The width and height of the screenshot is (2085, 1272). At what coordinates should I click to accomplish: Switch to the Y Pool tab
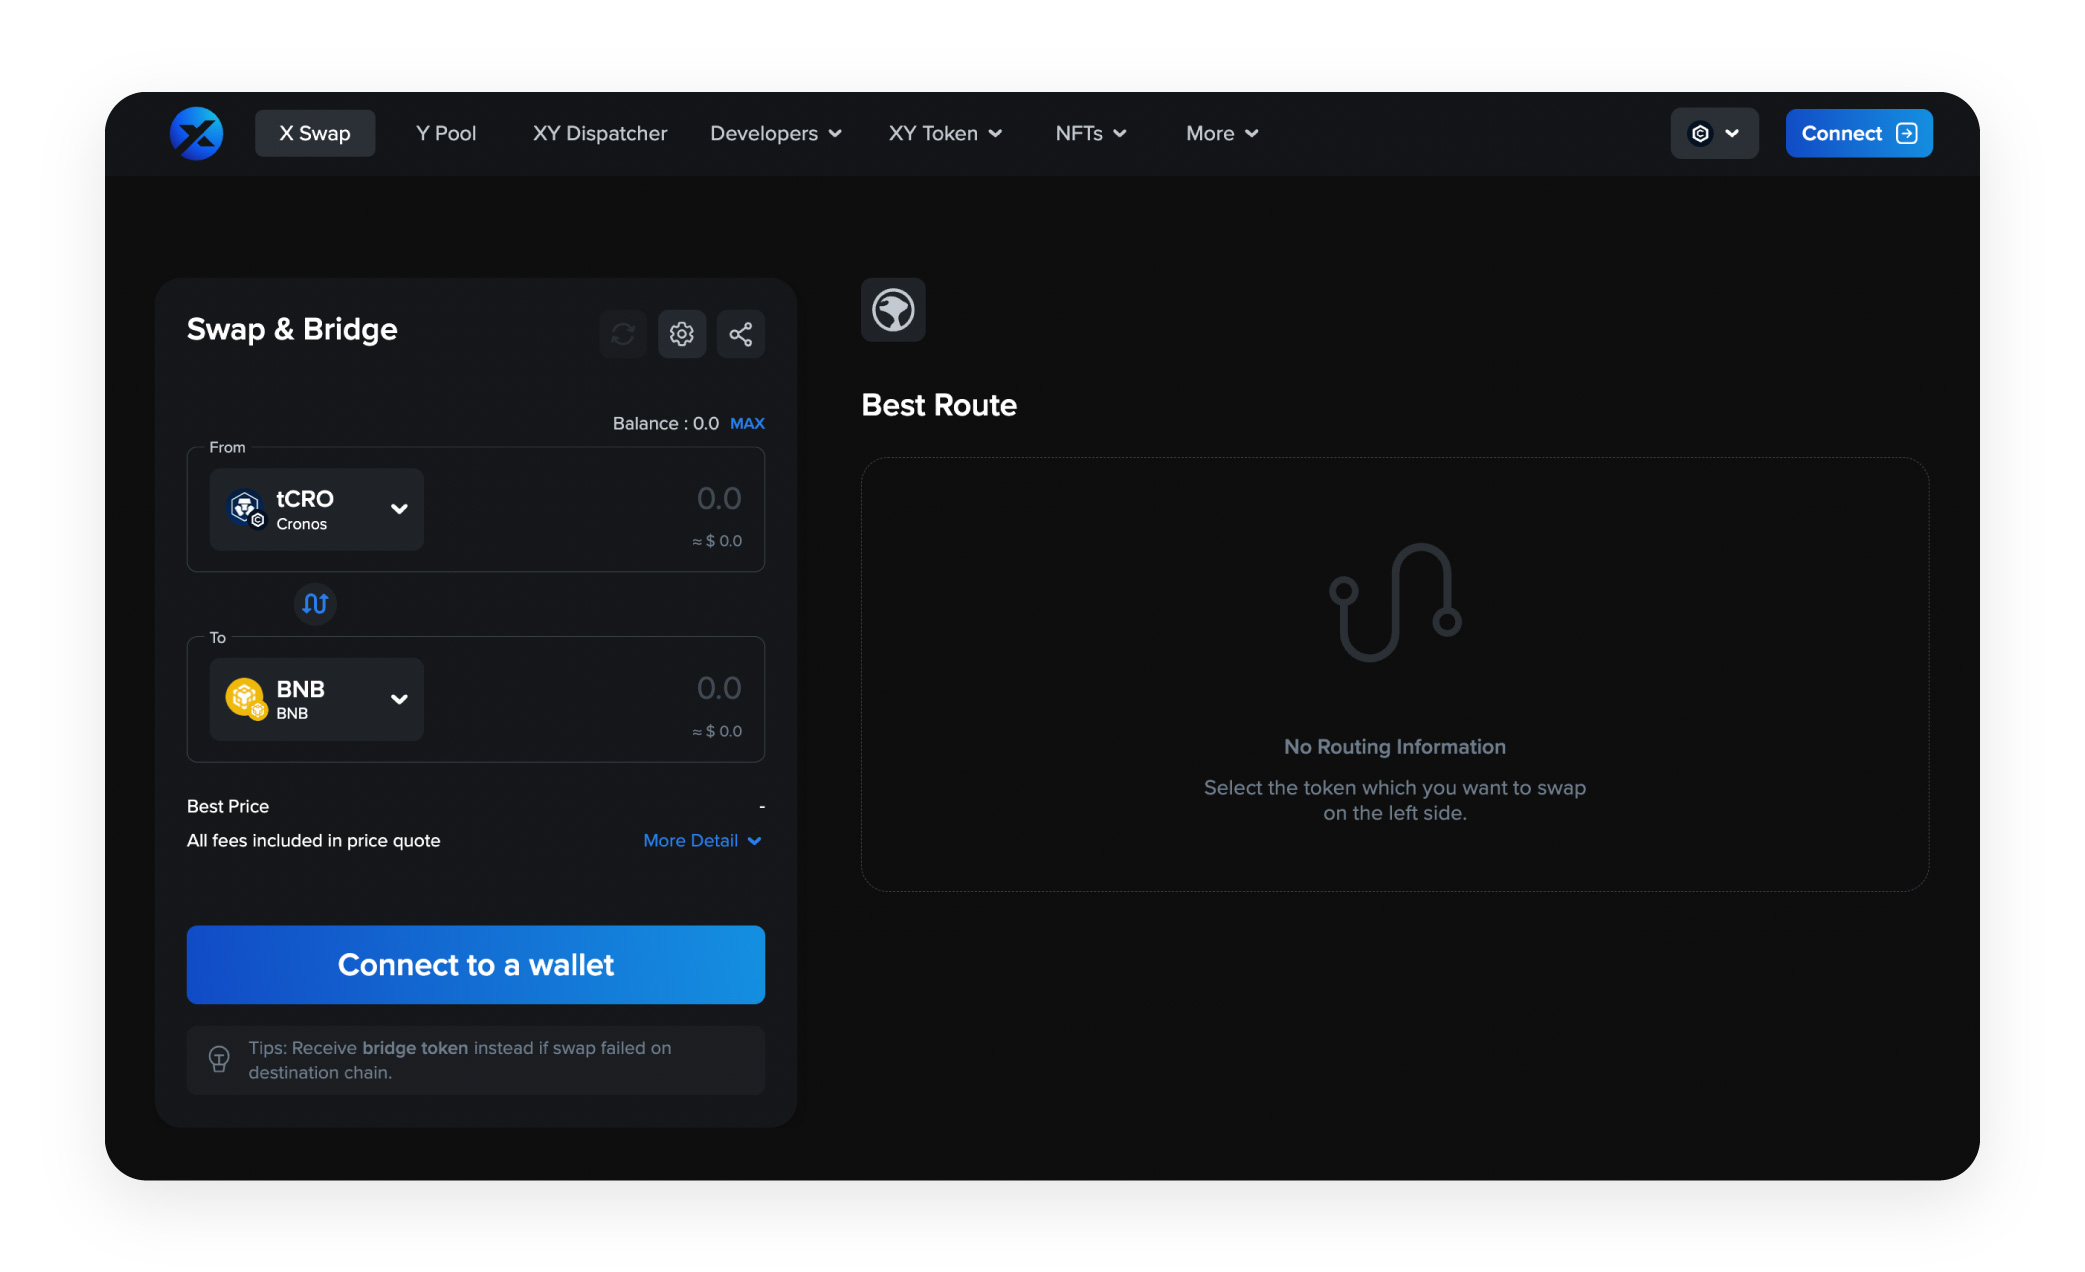click(x=446, y=133)
